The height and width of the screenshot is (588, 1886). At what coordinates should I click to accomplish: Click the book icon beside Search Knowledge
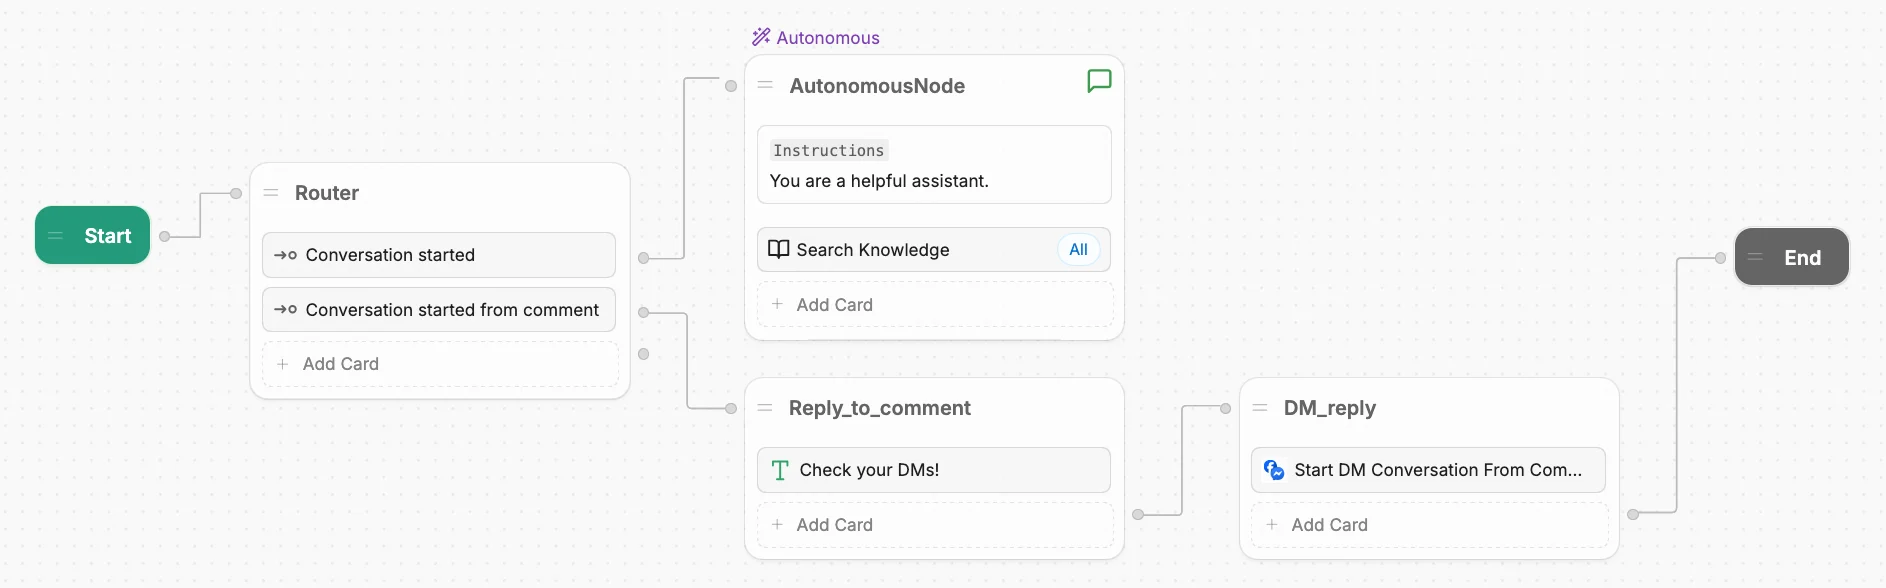[778, 249]
